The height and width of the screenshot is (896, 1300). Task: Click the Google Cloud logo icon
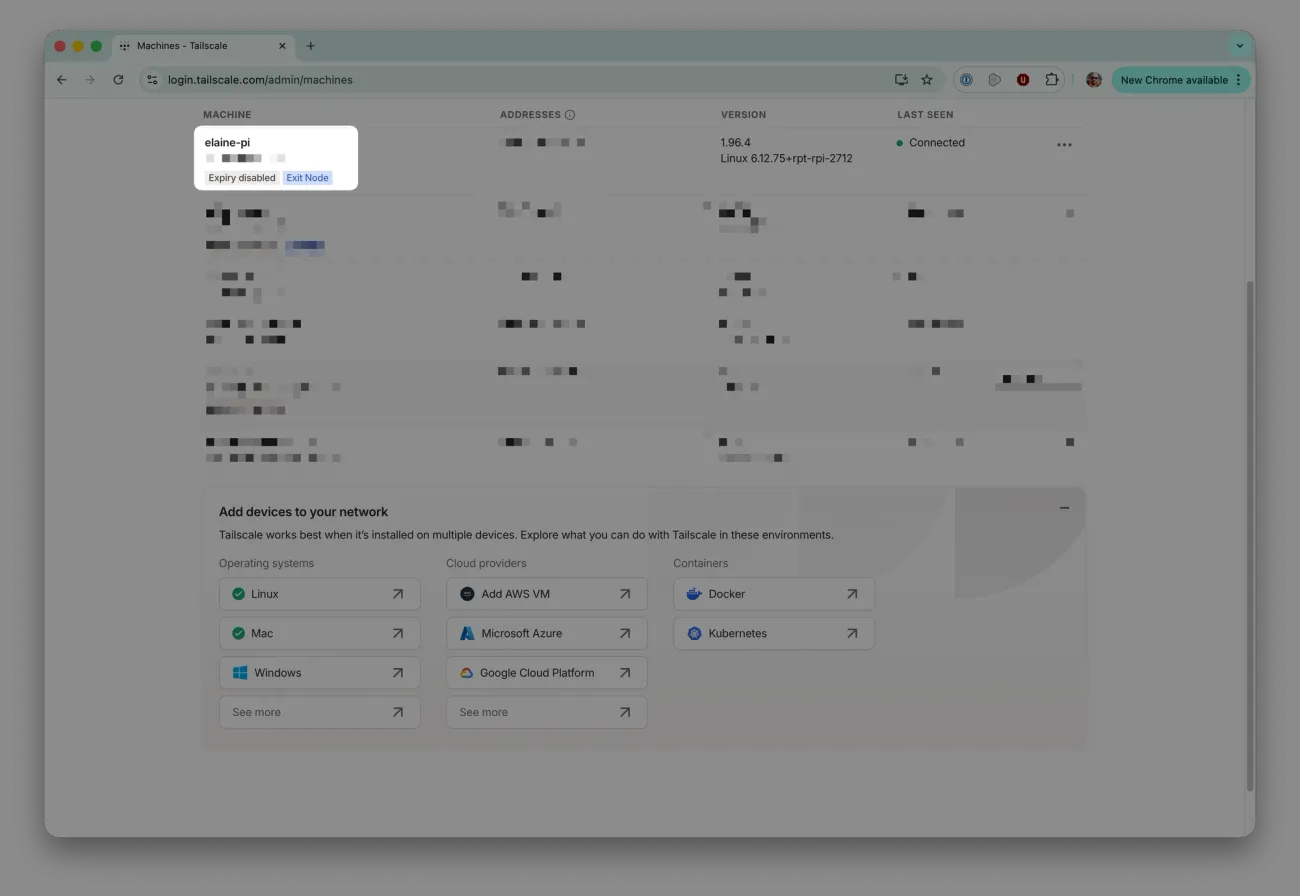click(466, 673)
